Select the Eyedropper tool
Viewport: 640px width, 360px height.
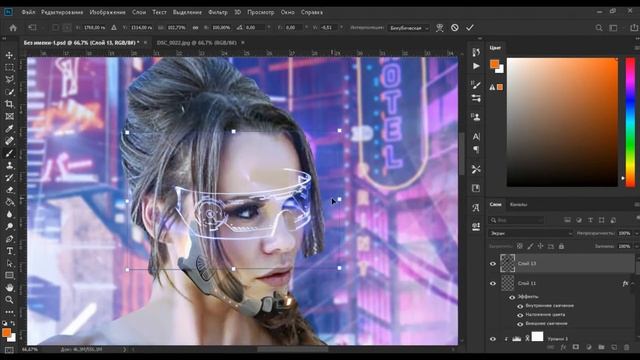pyautogui.click(x=9, y=129)
